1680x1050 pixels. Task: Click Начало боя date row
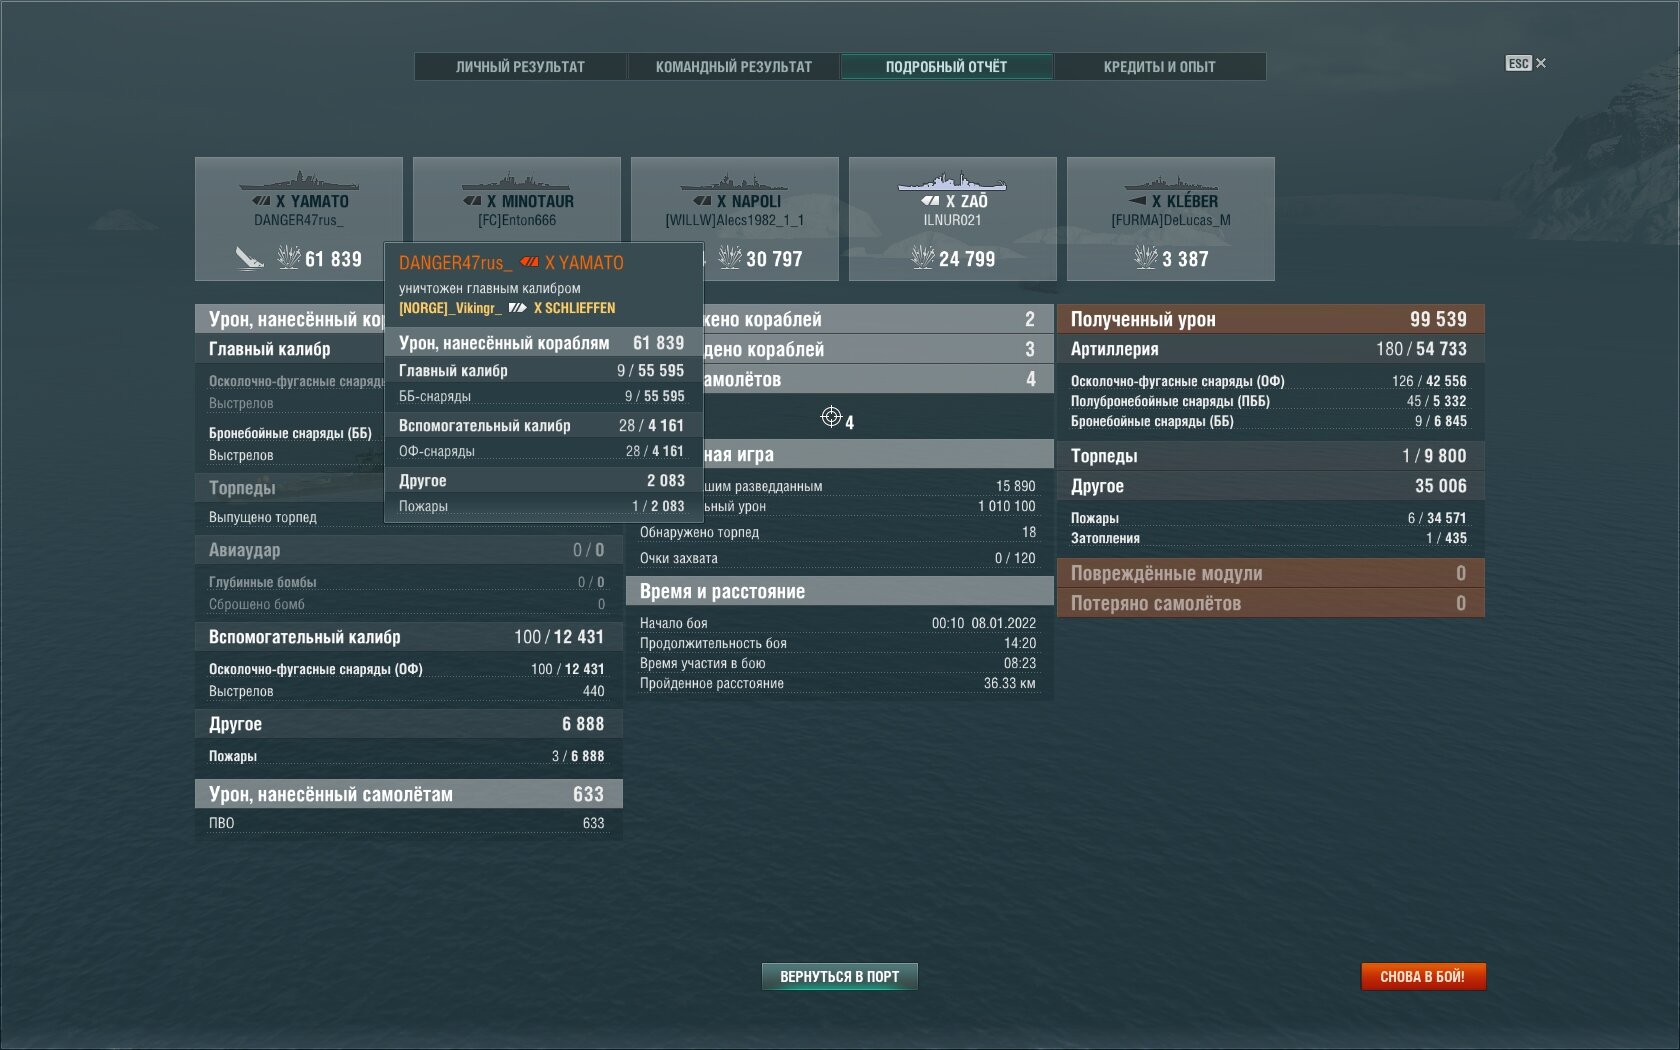839,623
